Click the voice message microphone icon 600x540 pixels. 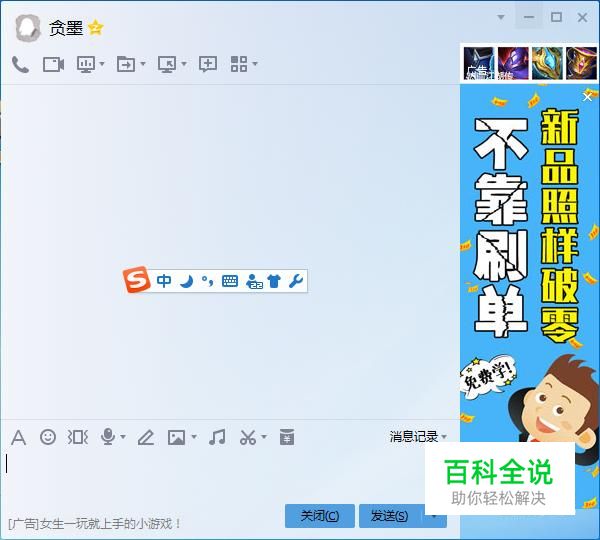point(108,437)
